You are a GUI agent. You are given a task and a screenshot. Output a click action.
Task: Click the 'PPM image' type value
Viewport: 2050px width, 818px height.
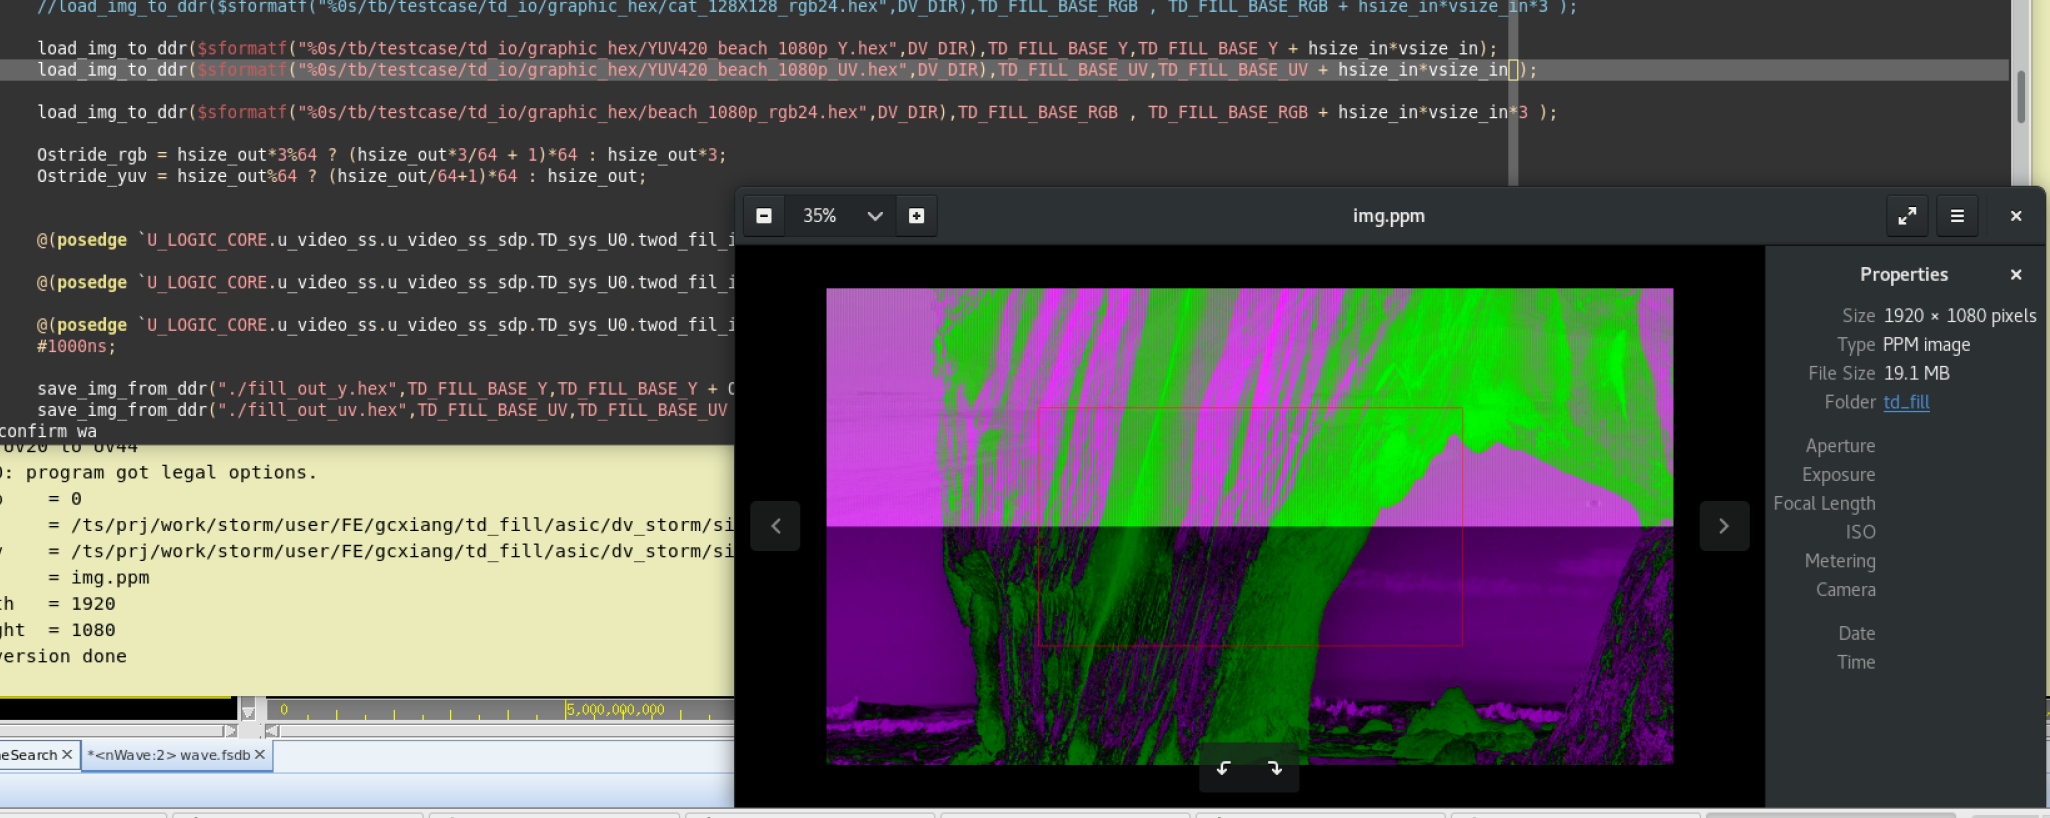(1926, 345)
